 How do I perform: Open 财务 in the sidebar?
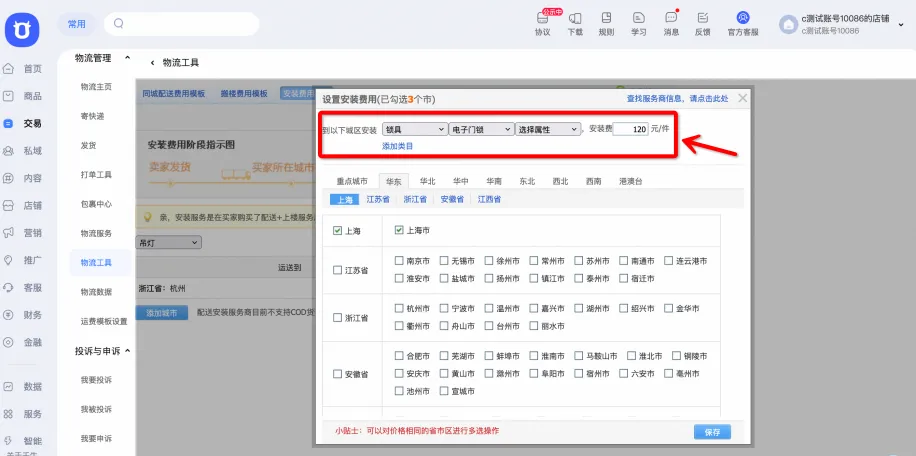[x=23, y=315]
